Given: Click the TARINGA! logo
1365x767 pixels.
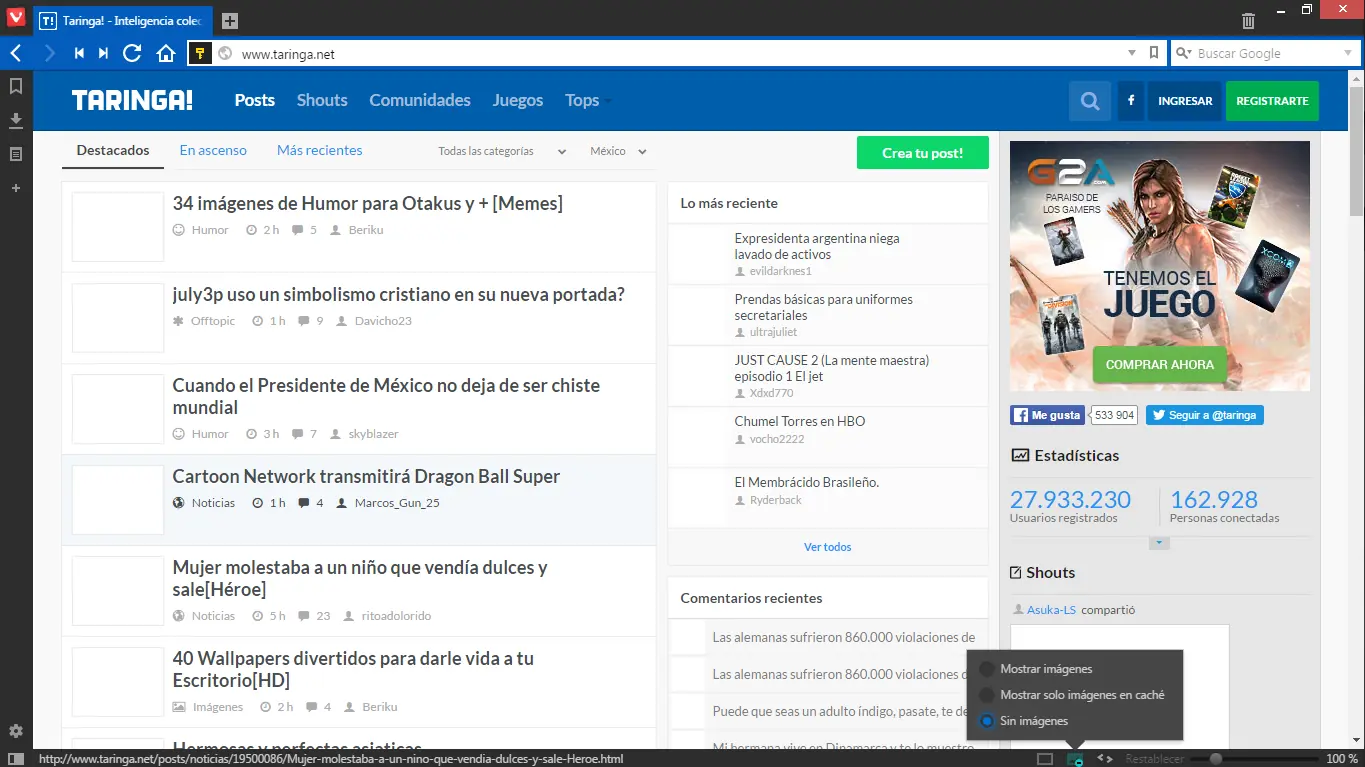Looking at the screenshot, I should (x=132, y=100).
